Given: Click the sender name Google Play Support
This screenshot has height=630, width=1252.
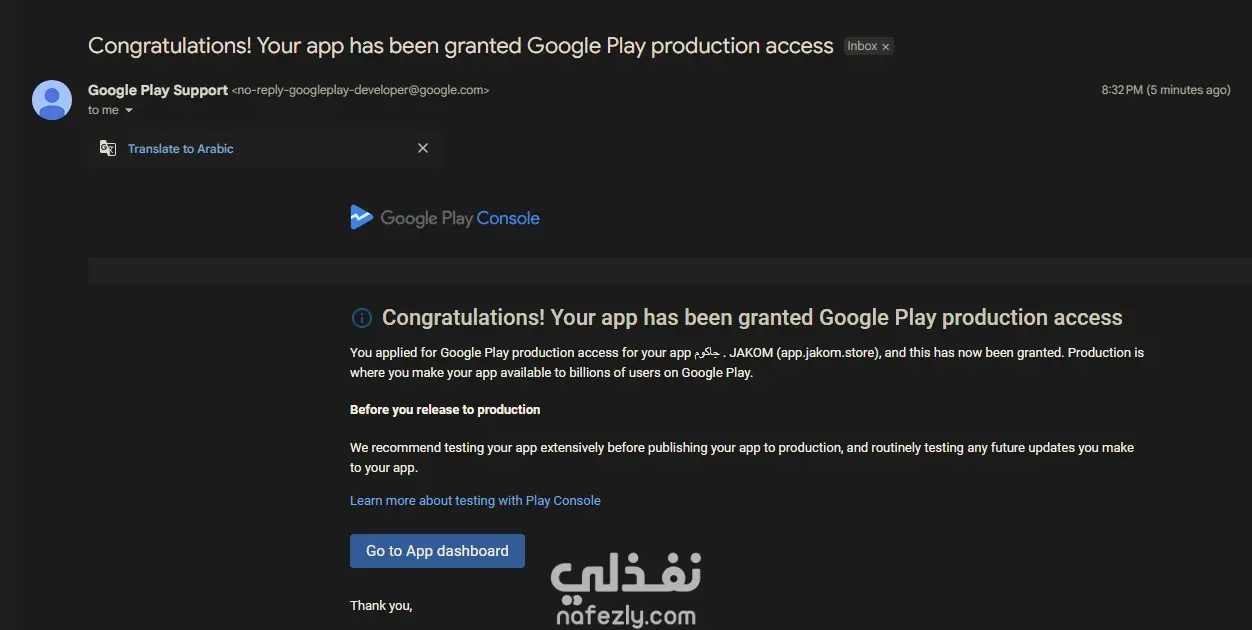Looking at the screenshot, I should point(158,90).
